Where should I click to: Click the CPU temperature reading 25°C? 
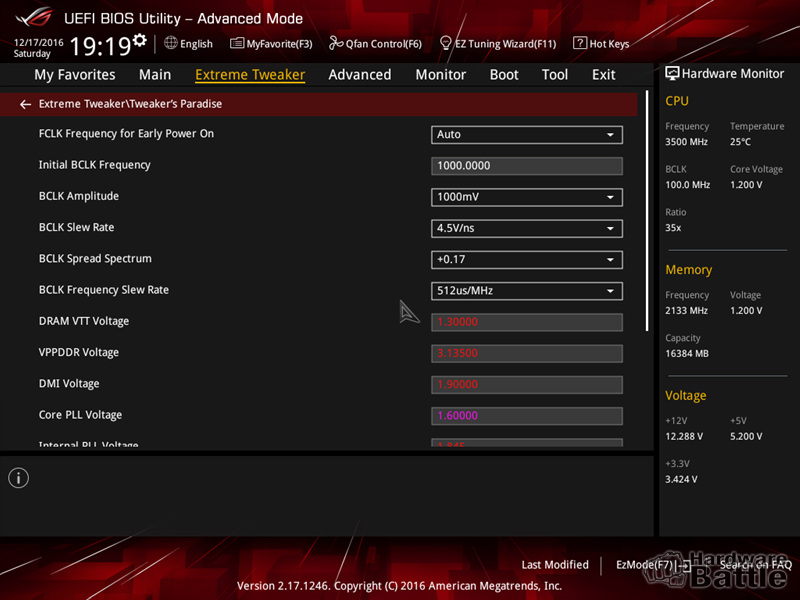pos(740,142)
